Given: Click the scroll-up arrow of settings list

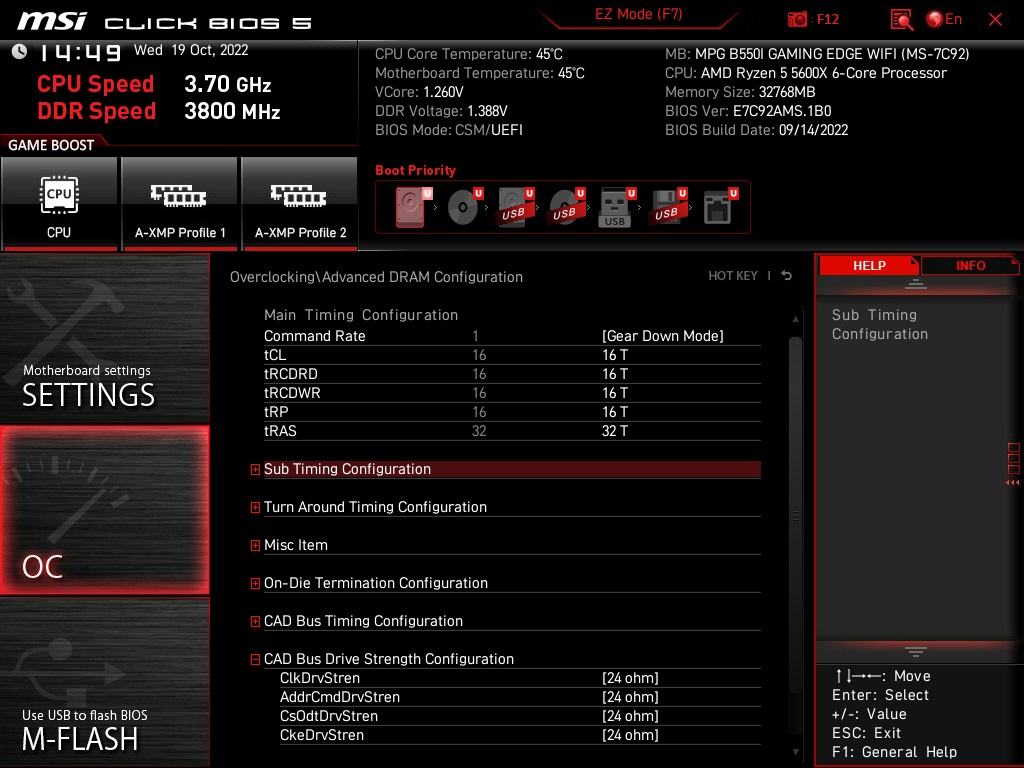Looking at the screenshot, I should (795, 319).
